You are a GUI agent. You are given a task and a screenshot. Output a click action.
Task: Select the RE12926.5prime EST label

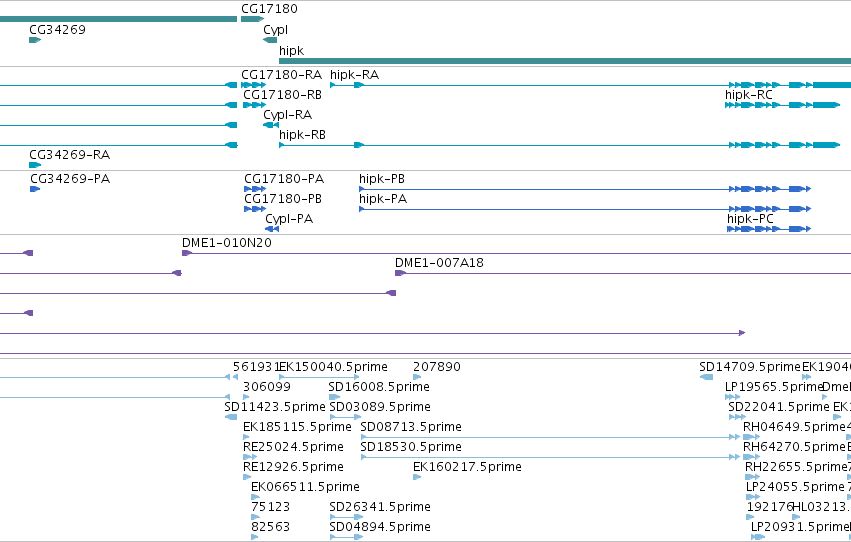[293, 468]
